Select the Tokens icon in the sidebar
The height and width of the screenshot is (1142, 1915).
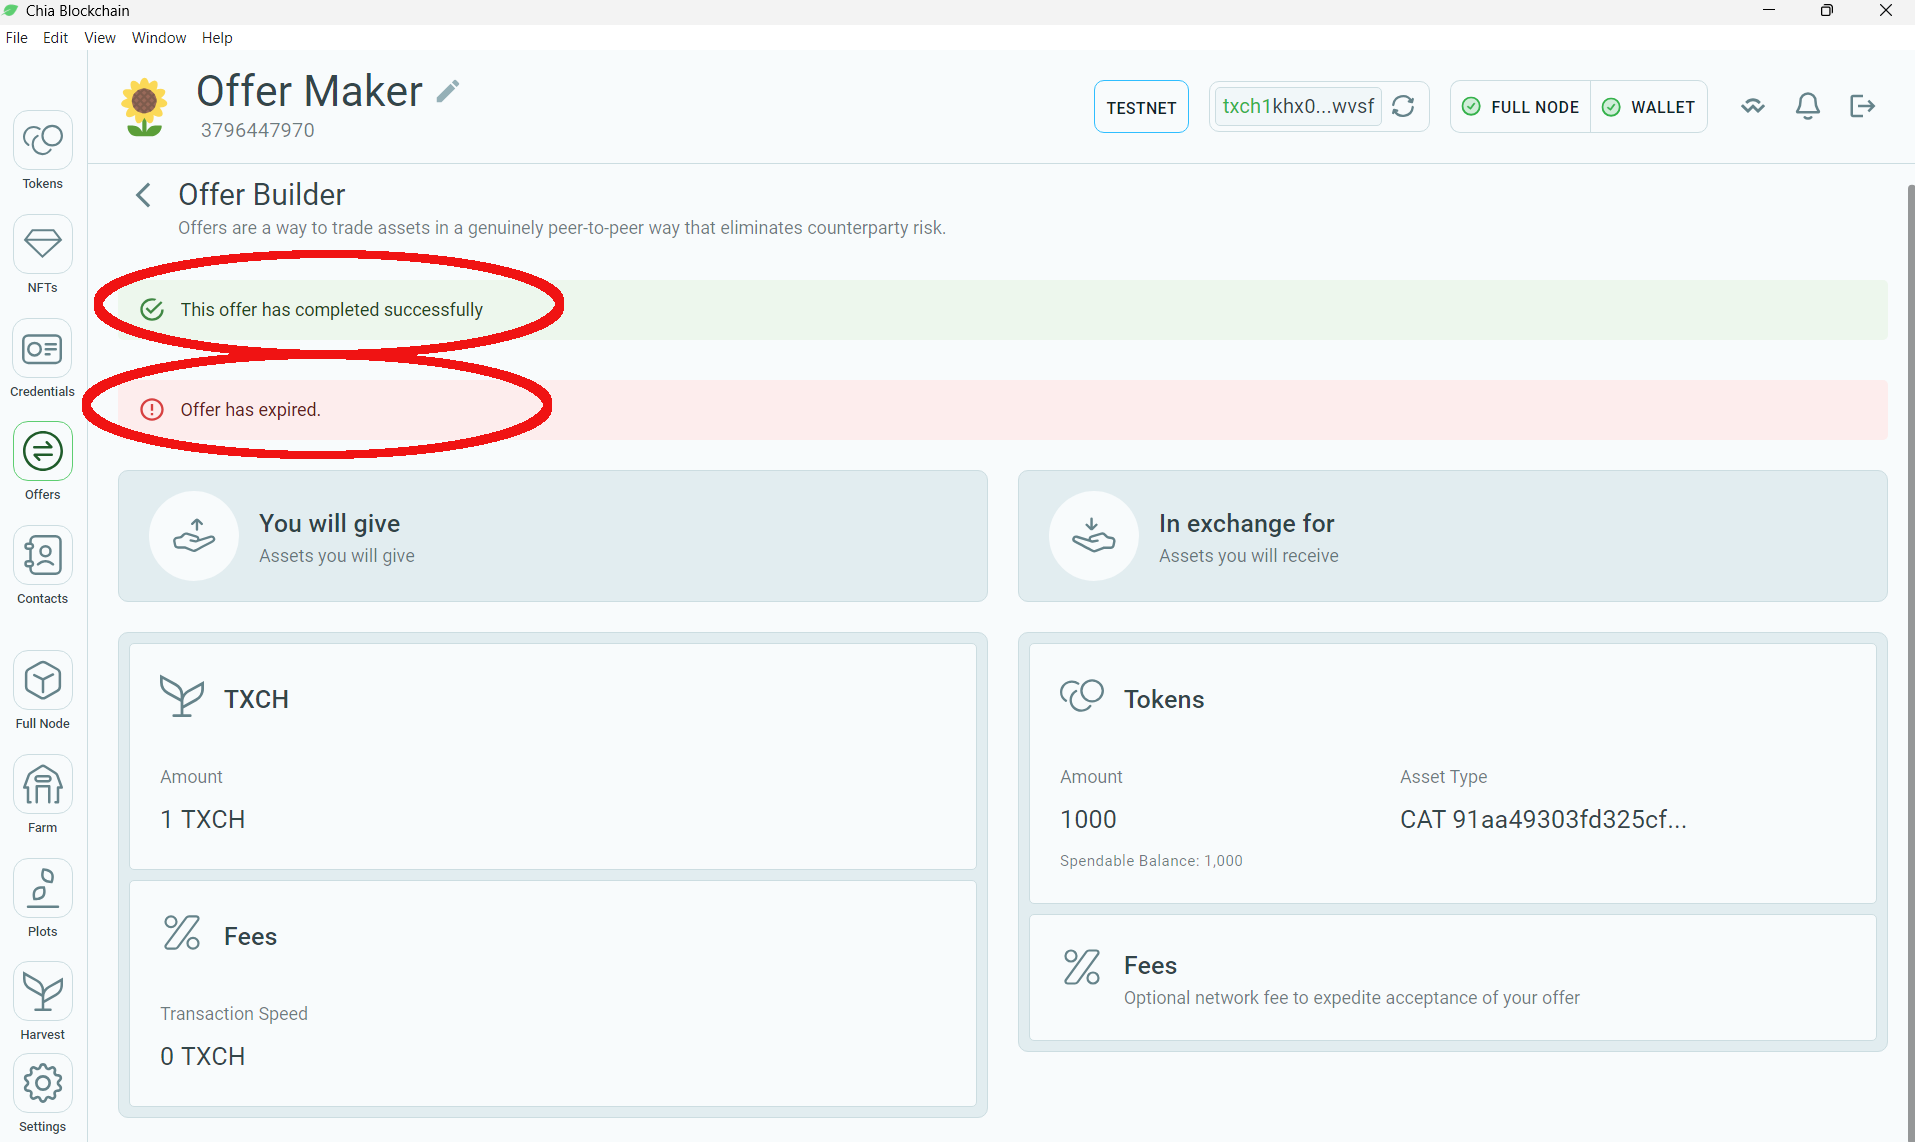(x=42, y=139)
